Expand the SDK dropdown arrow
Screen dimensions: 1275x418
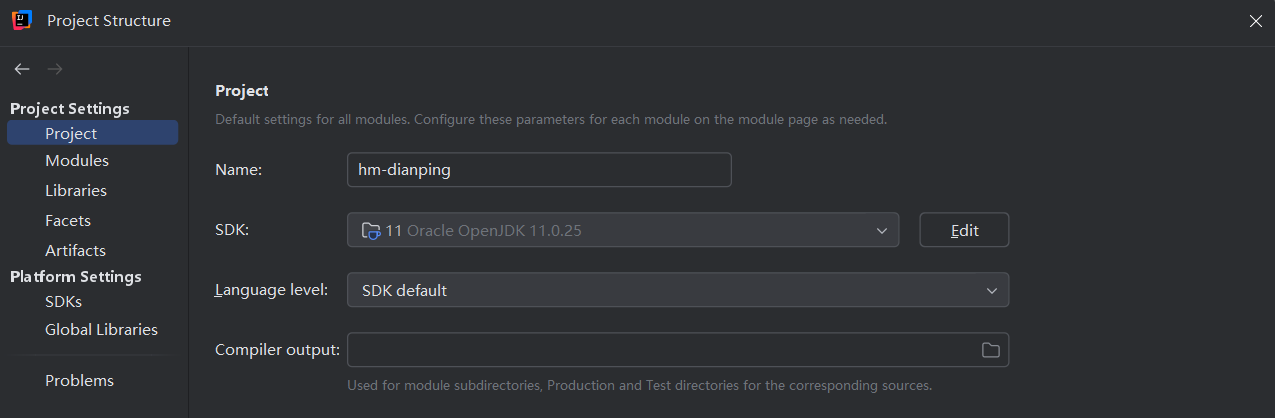pos(881,230)
